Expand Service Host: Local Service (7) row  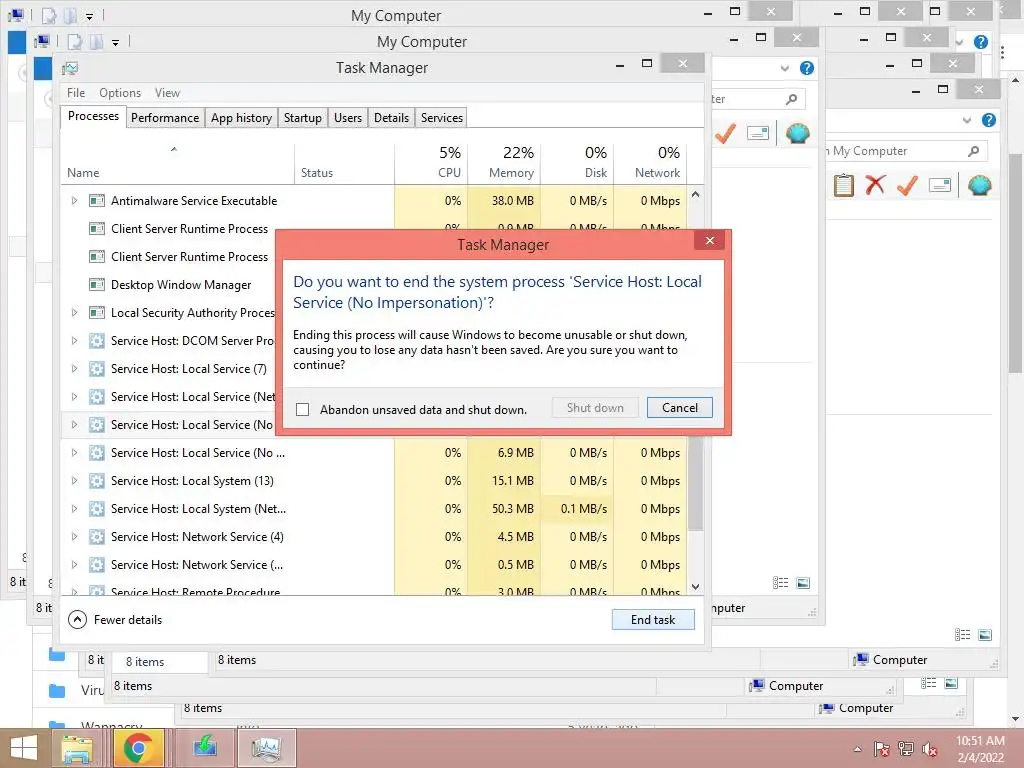[74, 369]
